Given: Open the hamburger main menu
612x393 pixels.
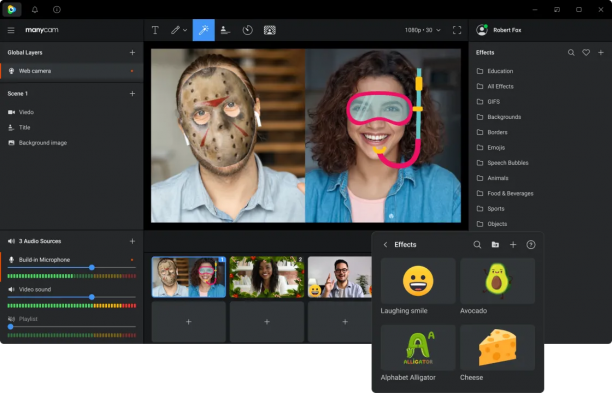Looking at the screenshot, I should pos(11,30).
